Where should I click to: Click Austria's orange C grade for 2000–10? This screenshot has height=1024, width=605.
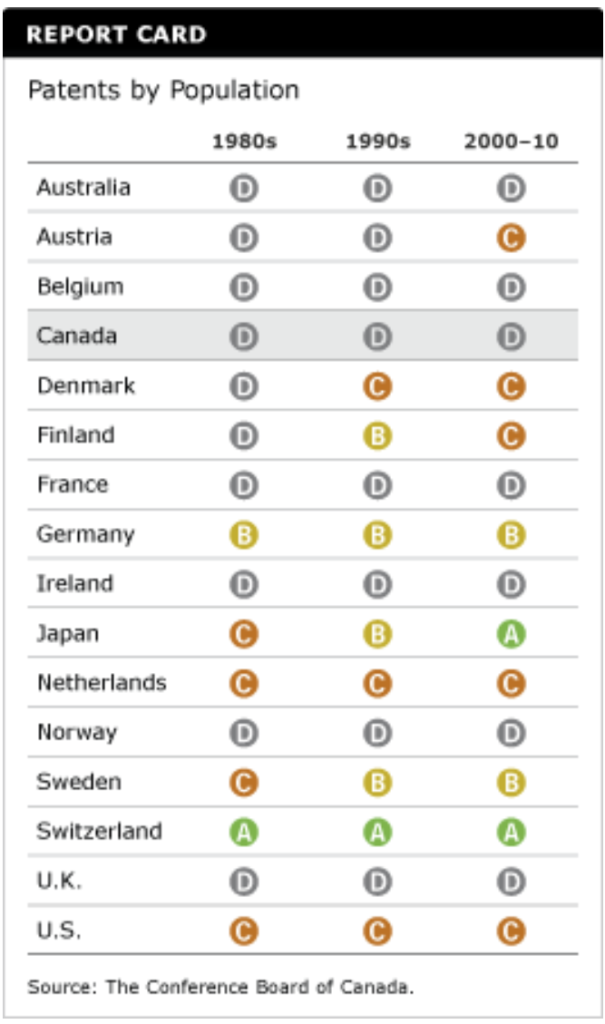511,238
